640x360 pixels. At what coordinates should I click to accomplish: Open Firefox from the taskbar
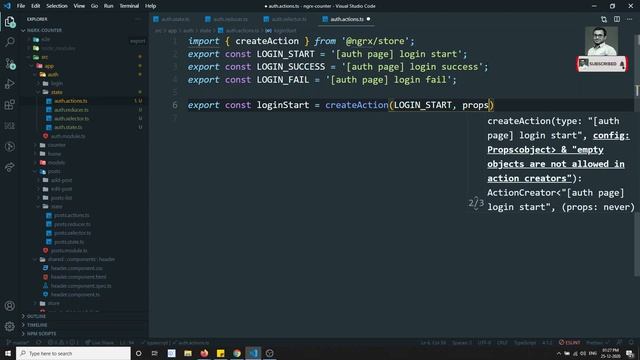[x=204, y=353]
